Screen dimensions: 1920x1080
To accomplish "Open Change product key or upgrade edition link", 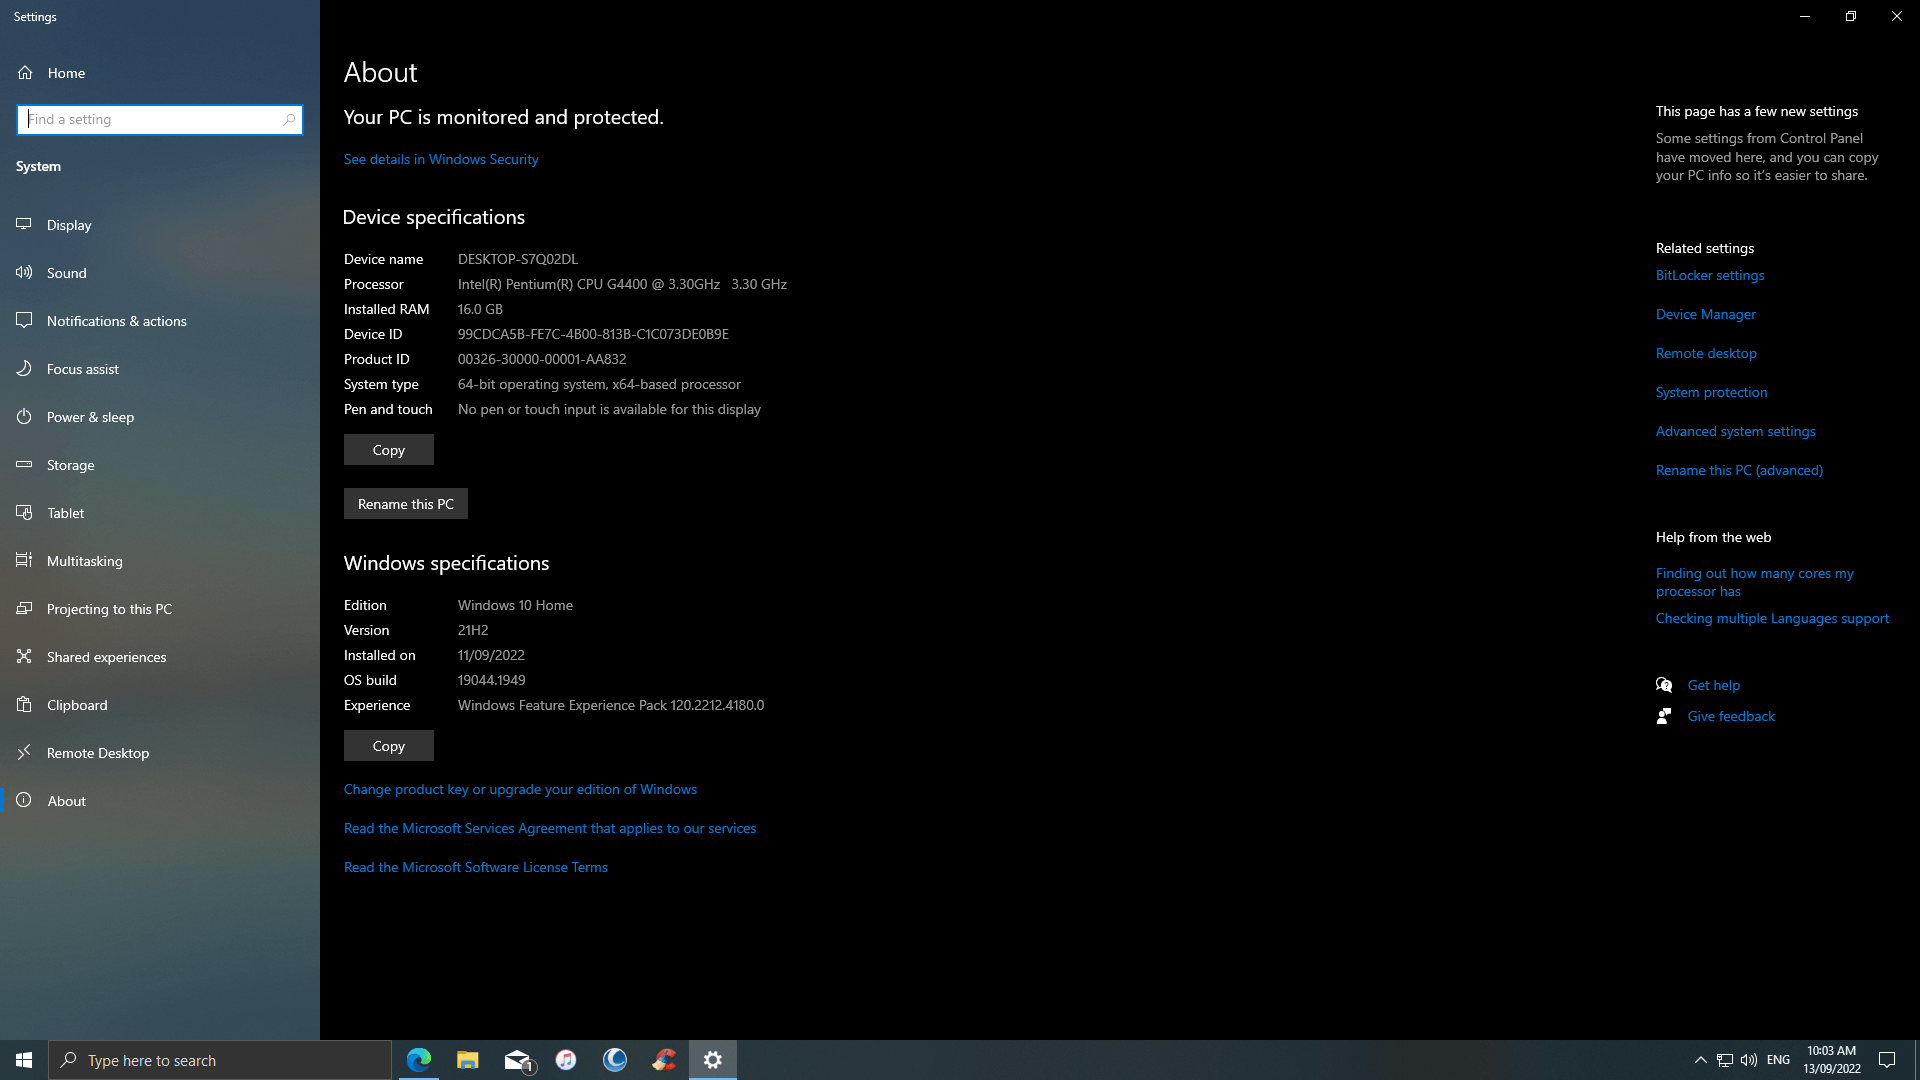I will tap(520, 789).
